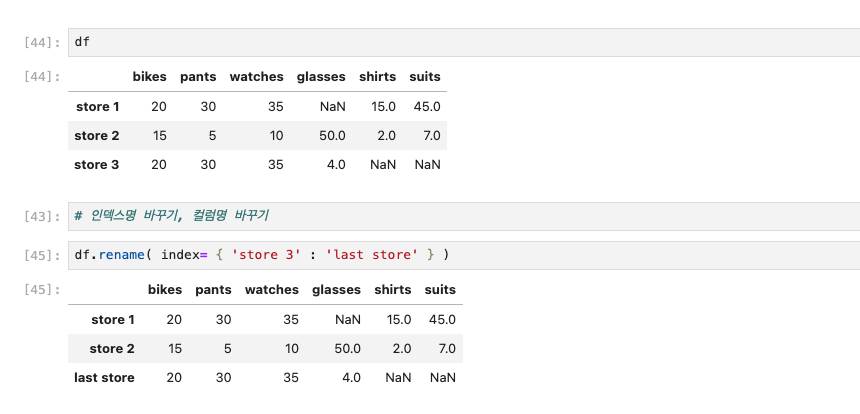The height and width of the screenshot is (414, 860).
Task: In output 44, click store 2's suits value 7.0
Action: (x=431, y=135)
